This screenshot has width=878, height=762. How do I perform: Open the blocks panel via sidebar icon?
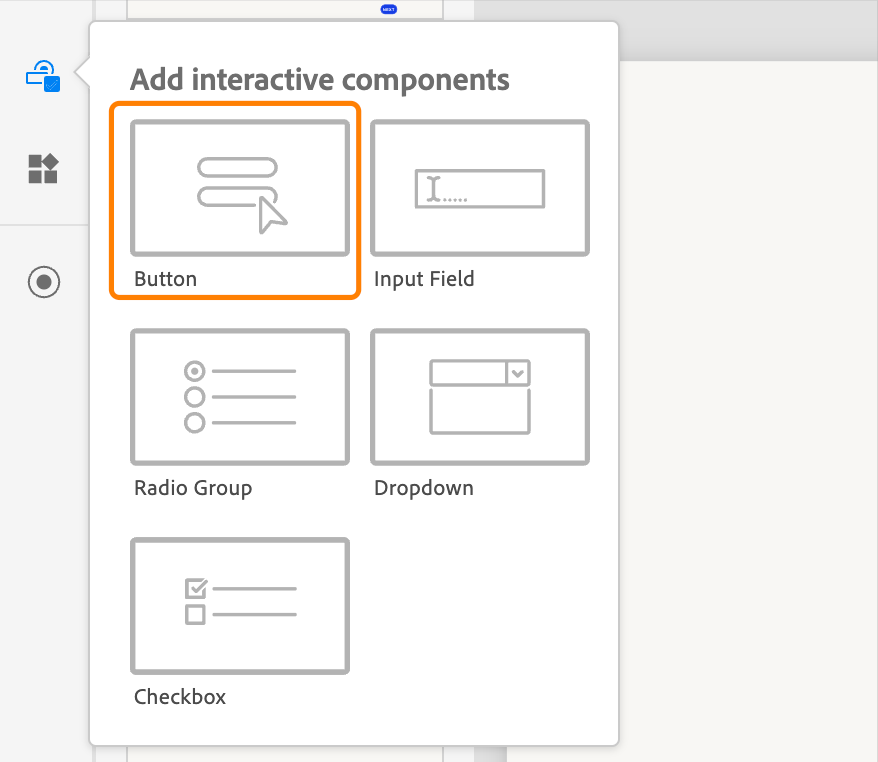(x=43, y=169)
